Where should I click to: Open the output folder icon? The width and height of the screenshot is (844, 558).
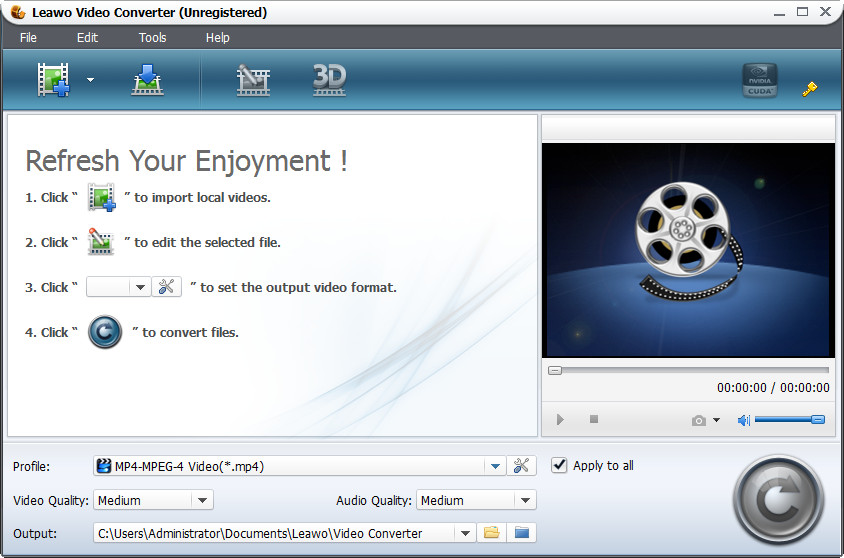tap(521, 533)
